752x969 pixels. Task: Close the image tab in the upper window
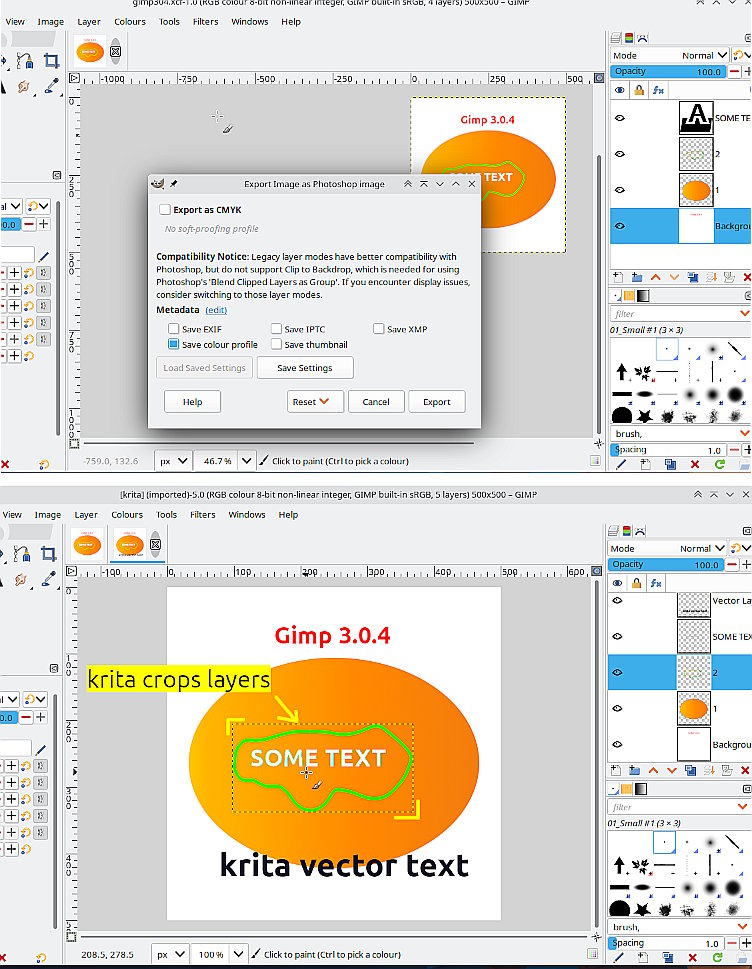point(116,52)
